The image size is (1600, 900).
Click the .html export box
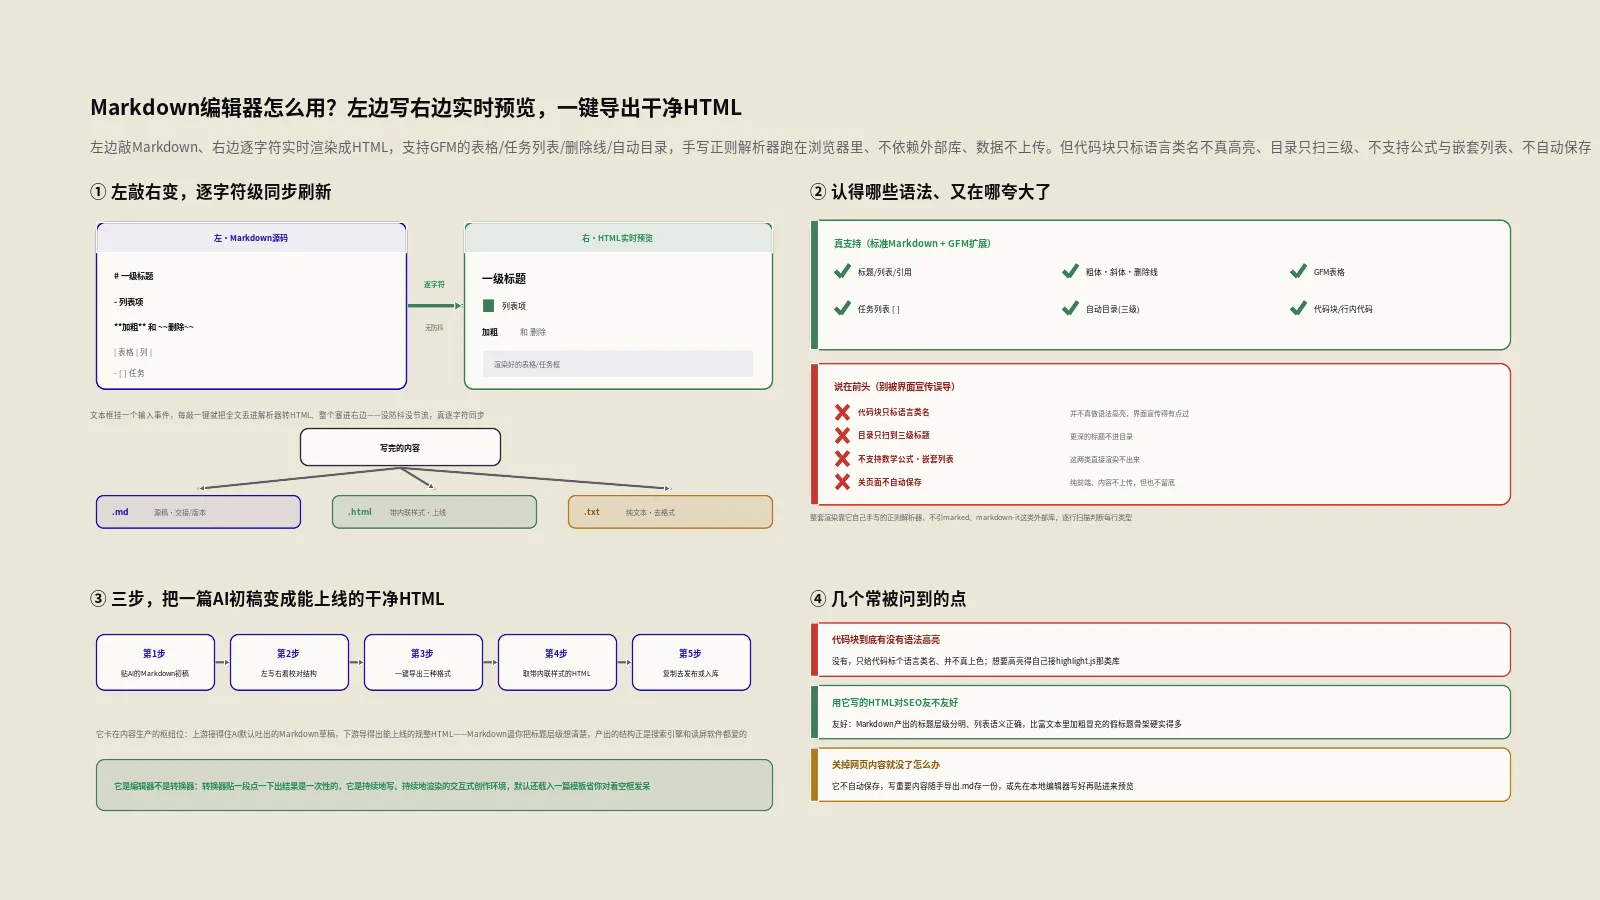[x=434, y=512]
